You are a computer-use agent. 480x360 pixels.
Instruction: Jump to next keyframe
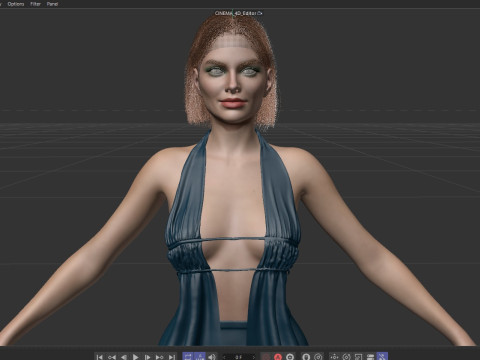(x=159, y=357)
